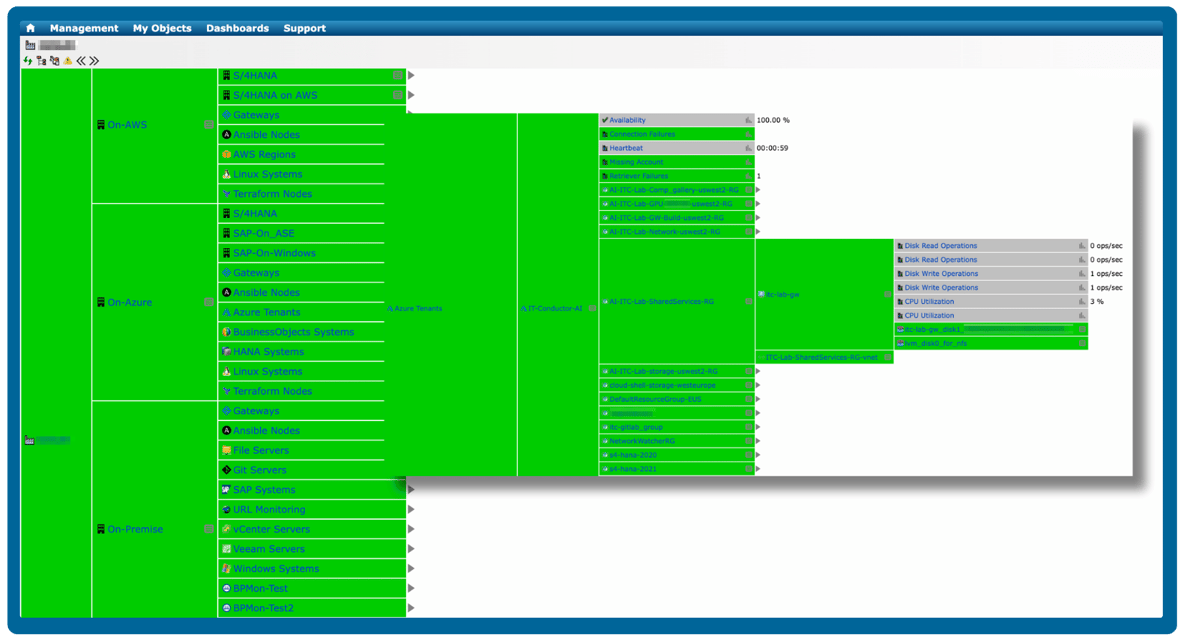Image resolution: width=1185 pixels, height=642 pixels.
Task: Open the Dashboards menu
Action: (237, 28)
